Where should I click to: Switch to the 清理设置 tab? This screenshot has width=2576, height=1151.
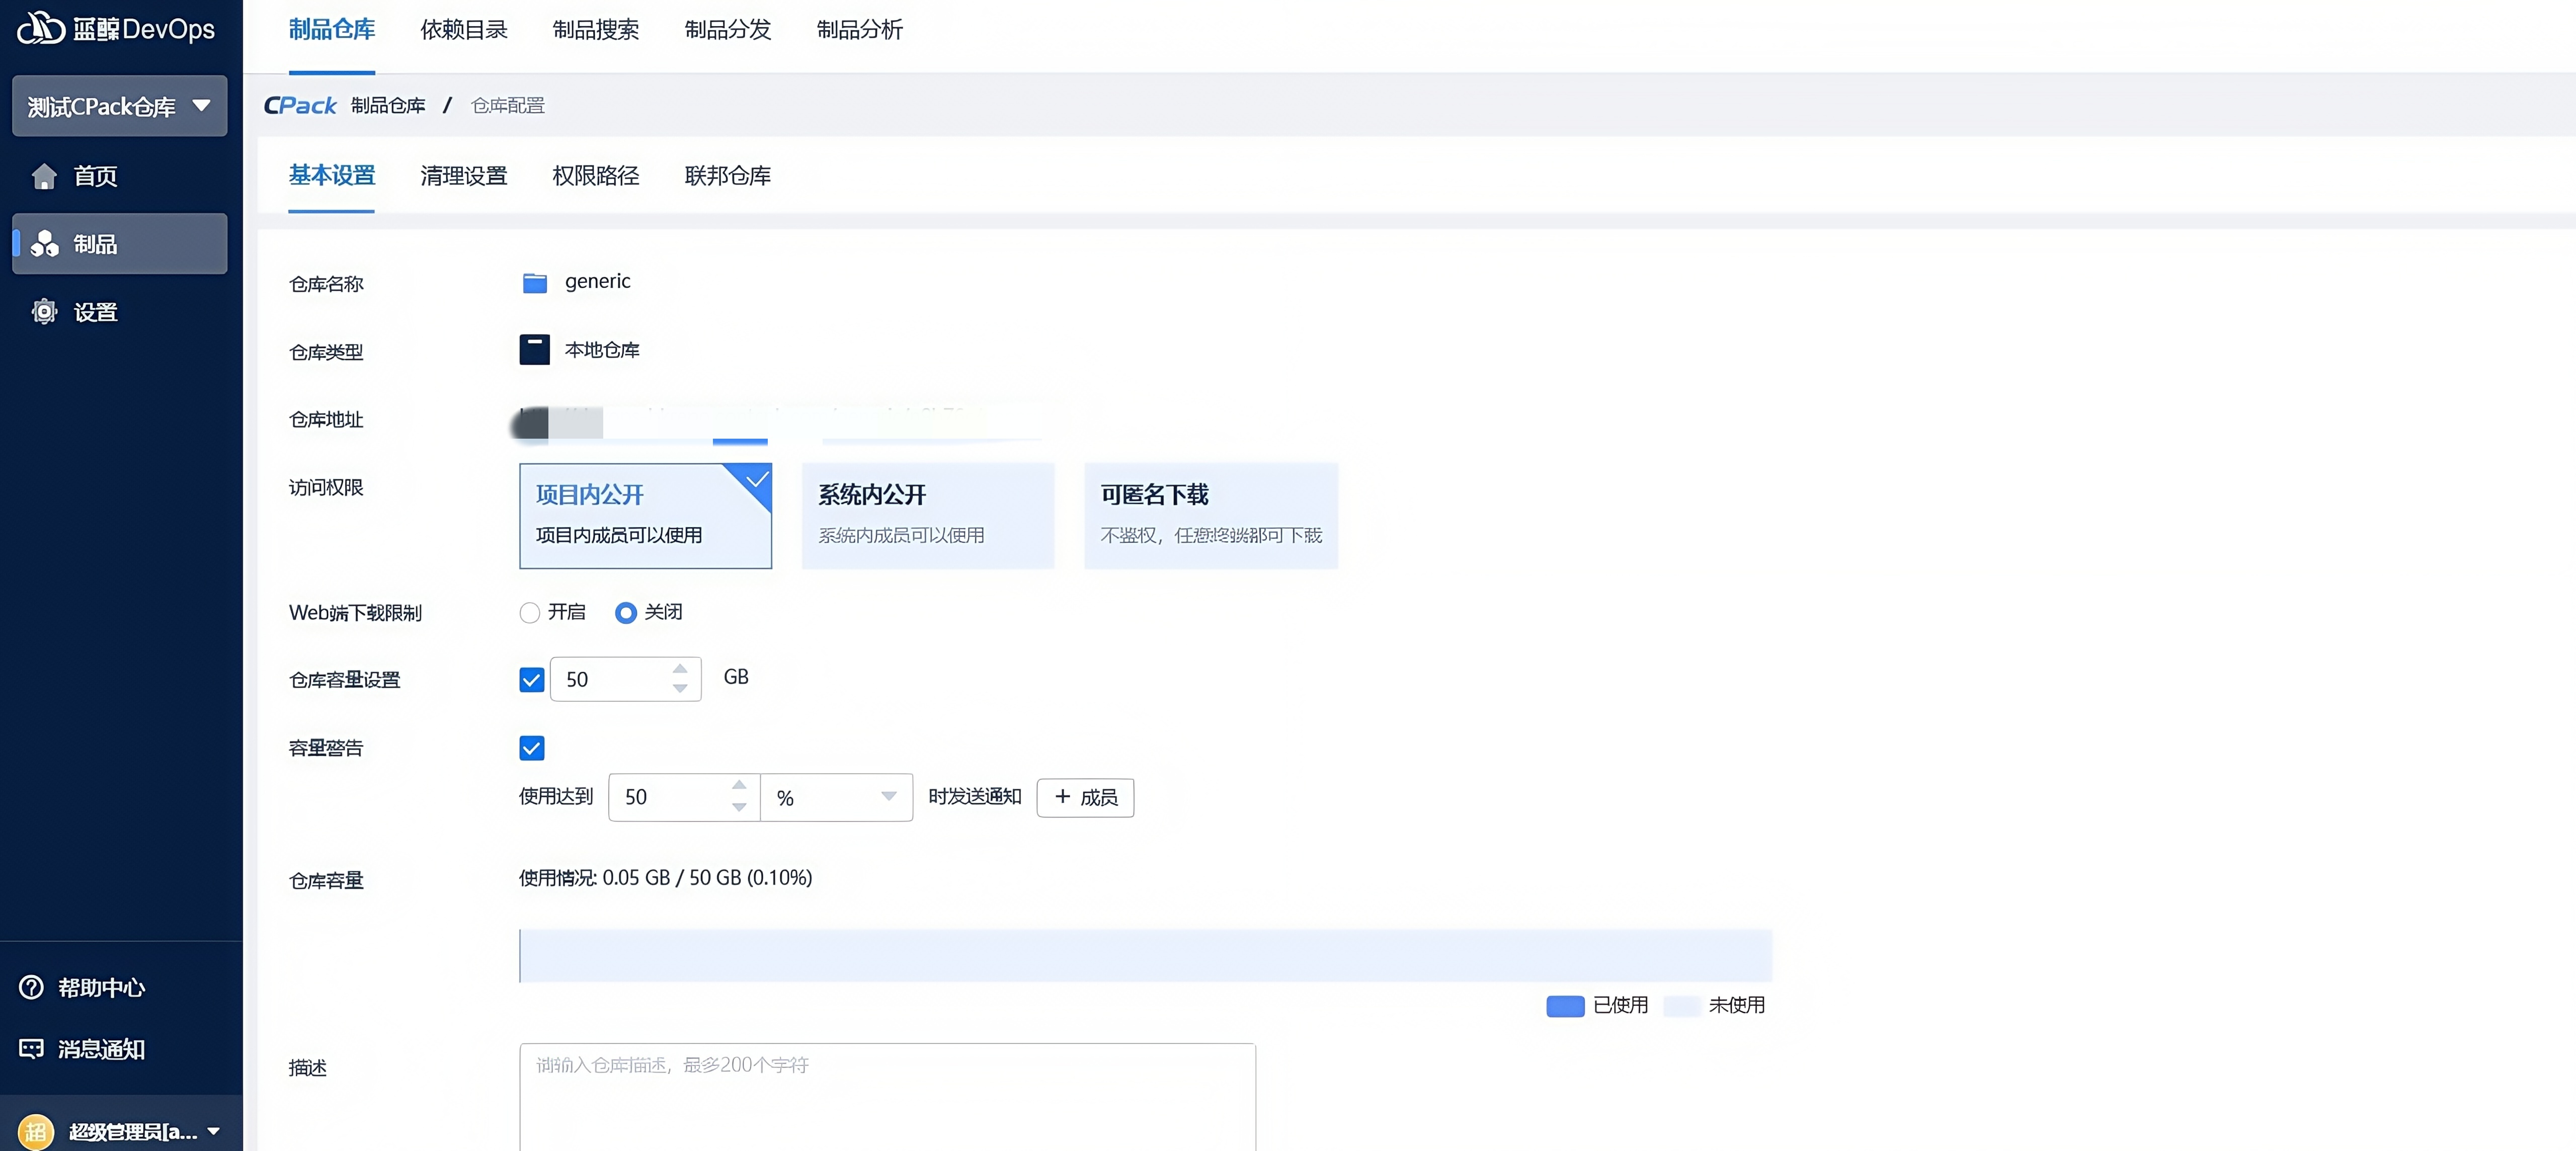point(464,176)
